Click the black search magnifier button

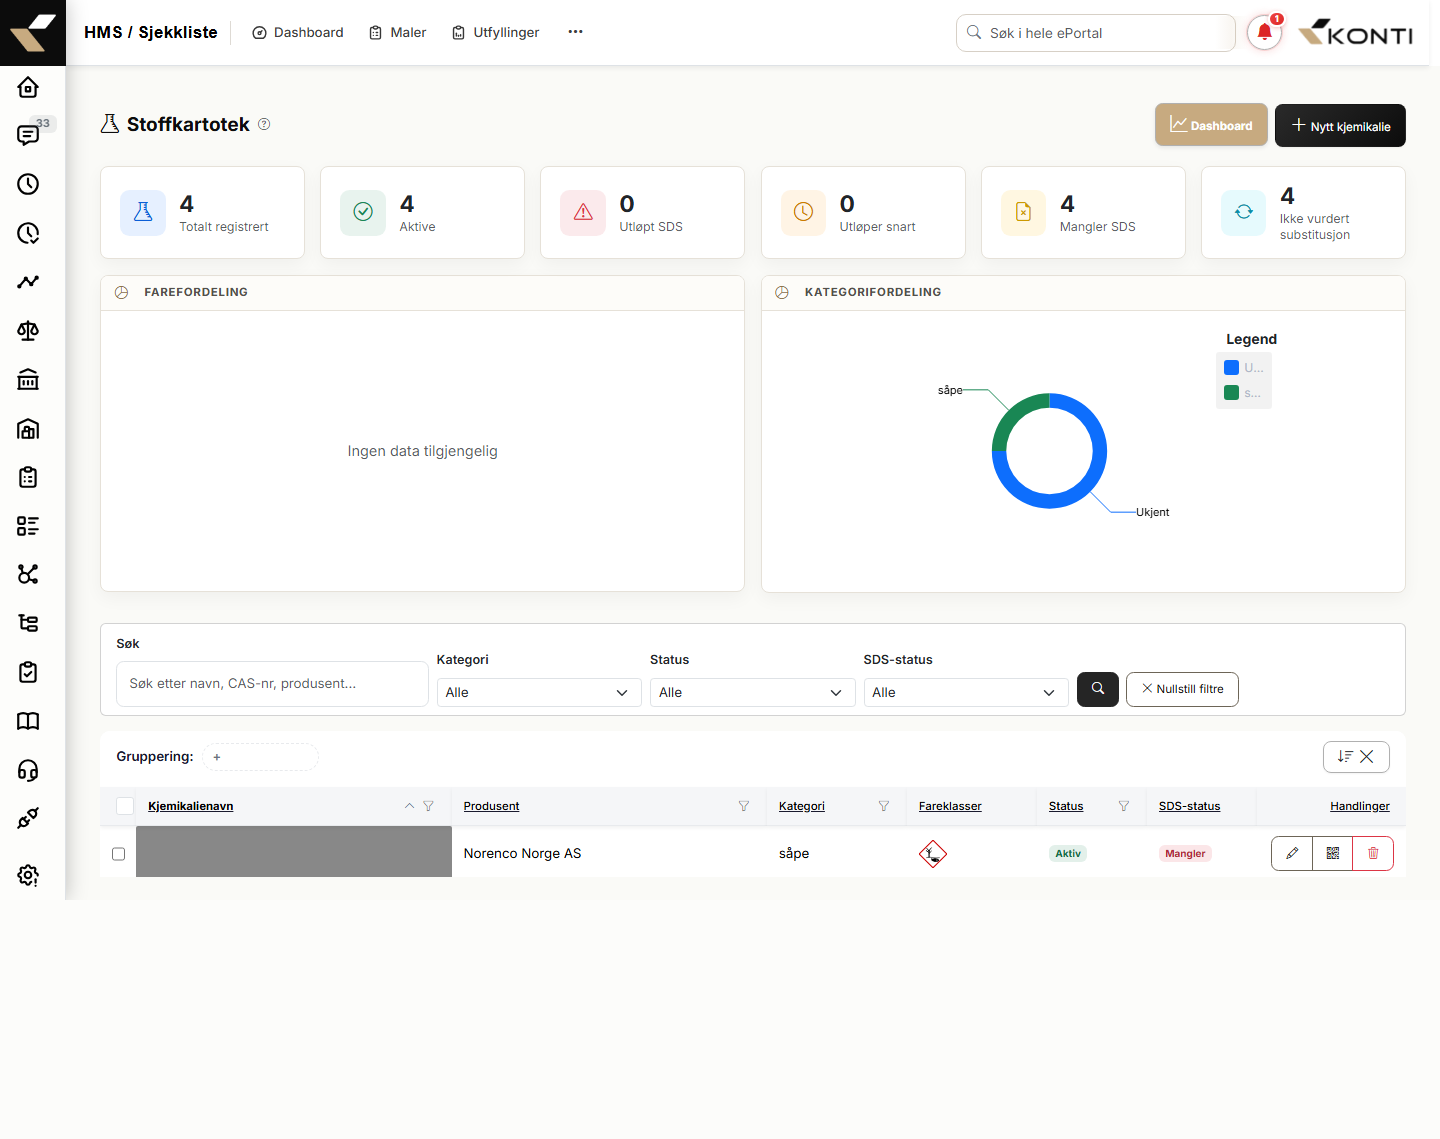[x=1098, y=689]
